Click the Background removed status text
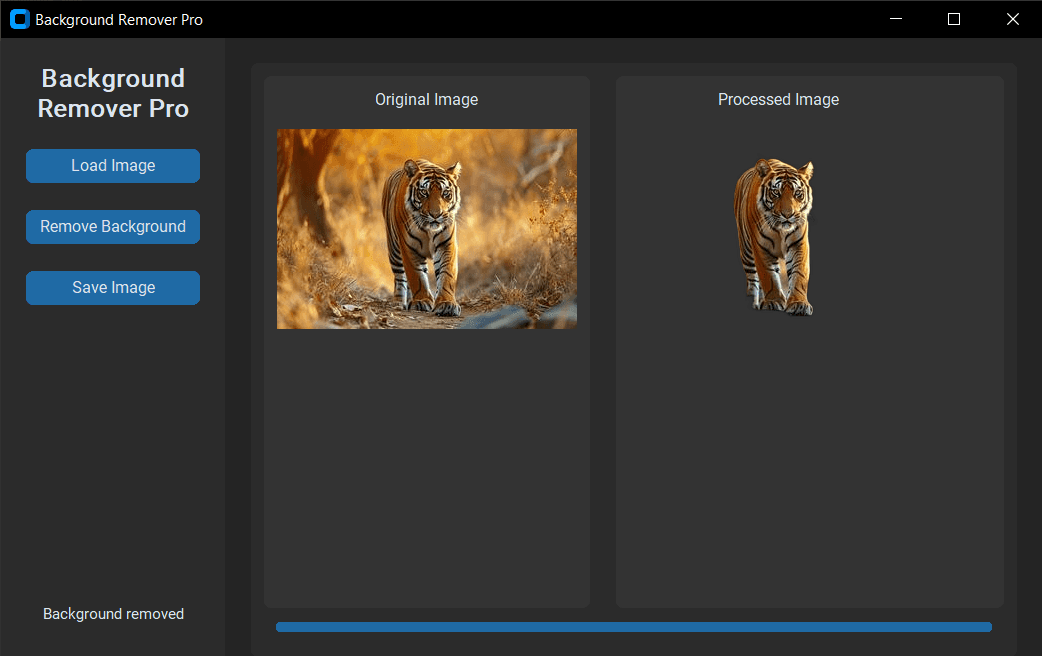Image resolution: width=1042 pixels, height=656 pixels. (x=112, y=613)
